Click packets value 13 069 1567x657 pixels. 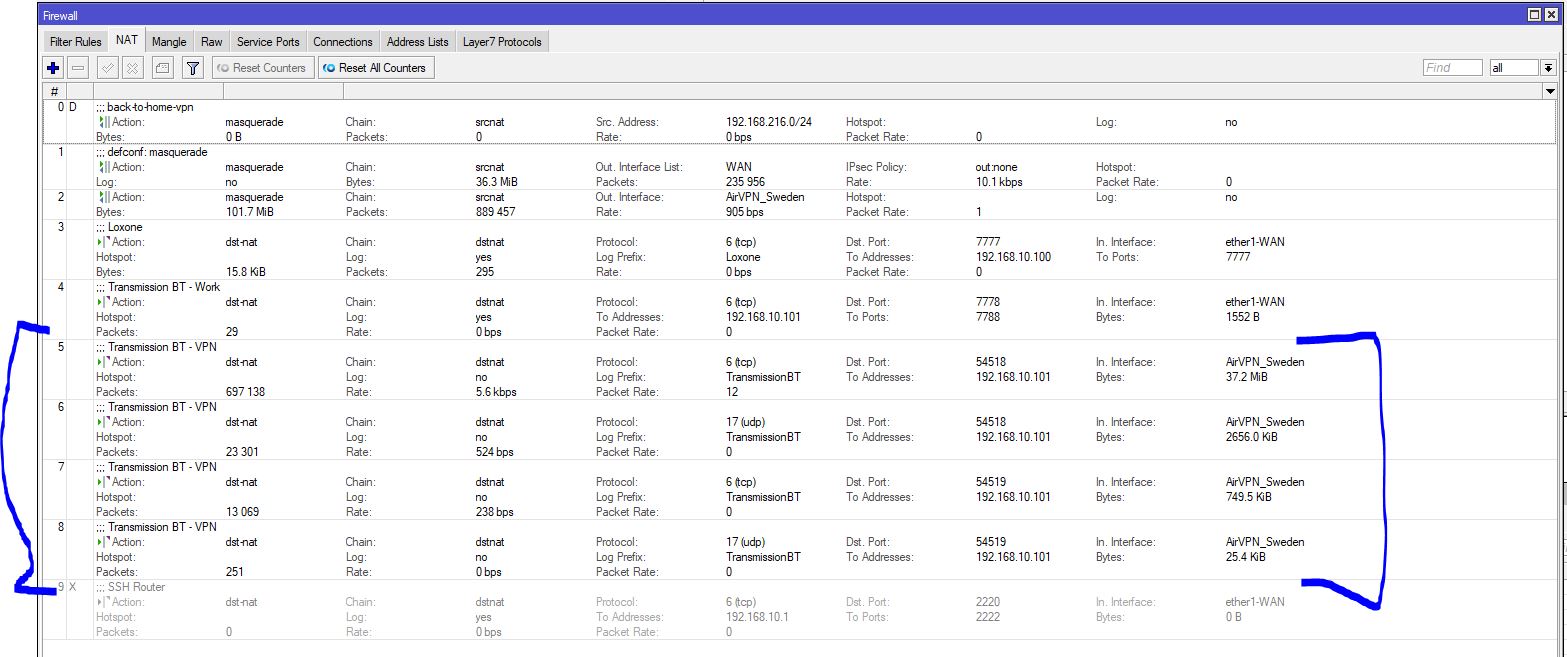242,512
